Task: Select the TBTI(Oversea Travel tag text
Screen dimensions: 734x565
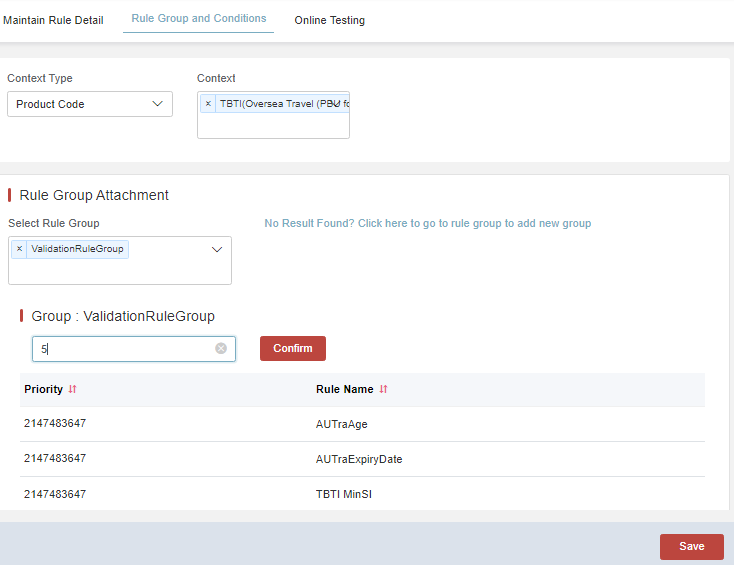Action: pos(284,103)
